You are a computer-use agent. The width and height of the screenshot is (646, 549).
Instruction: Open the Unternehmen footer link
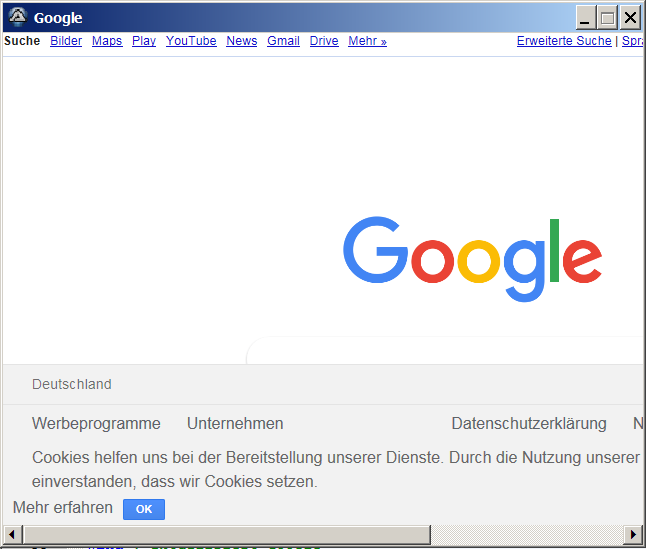(235, 423)
